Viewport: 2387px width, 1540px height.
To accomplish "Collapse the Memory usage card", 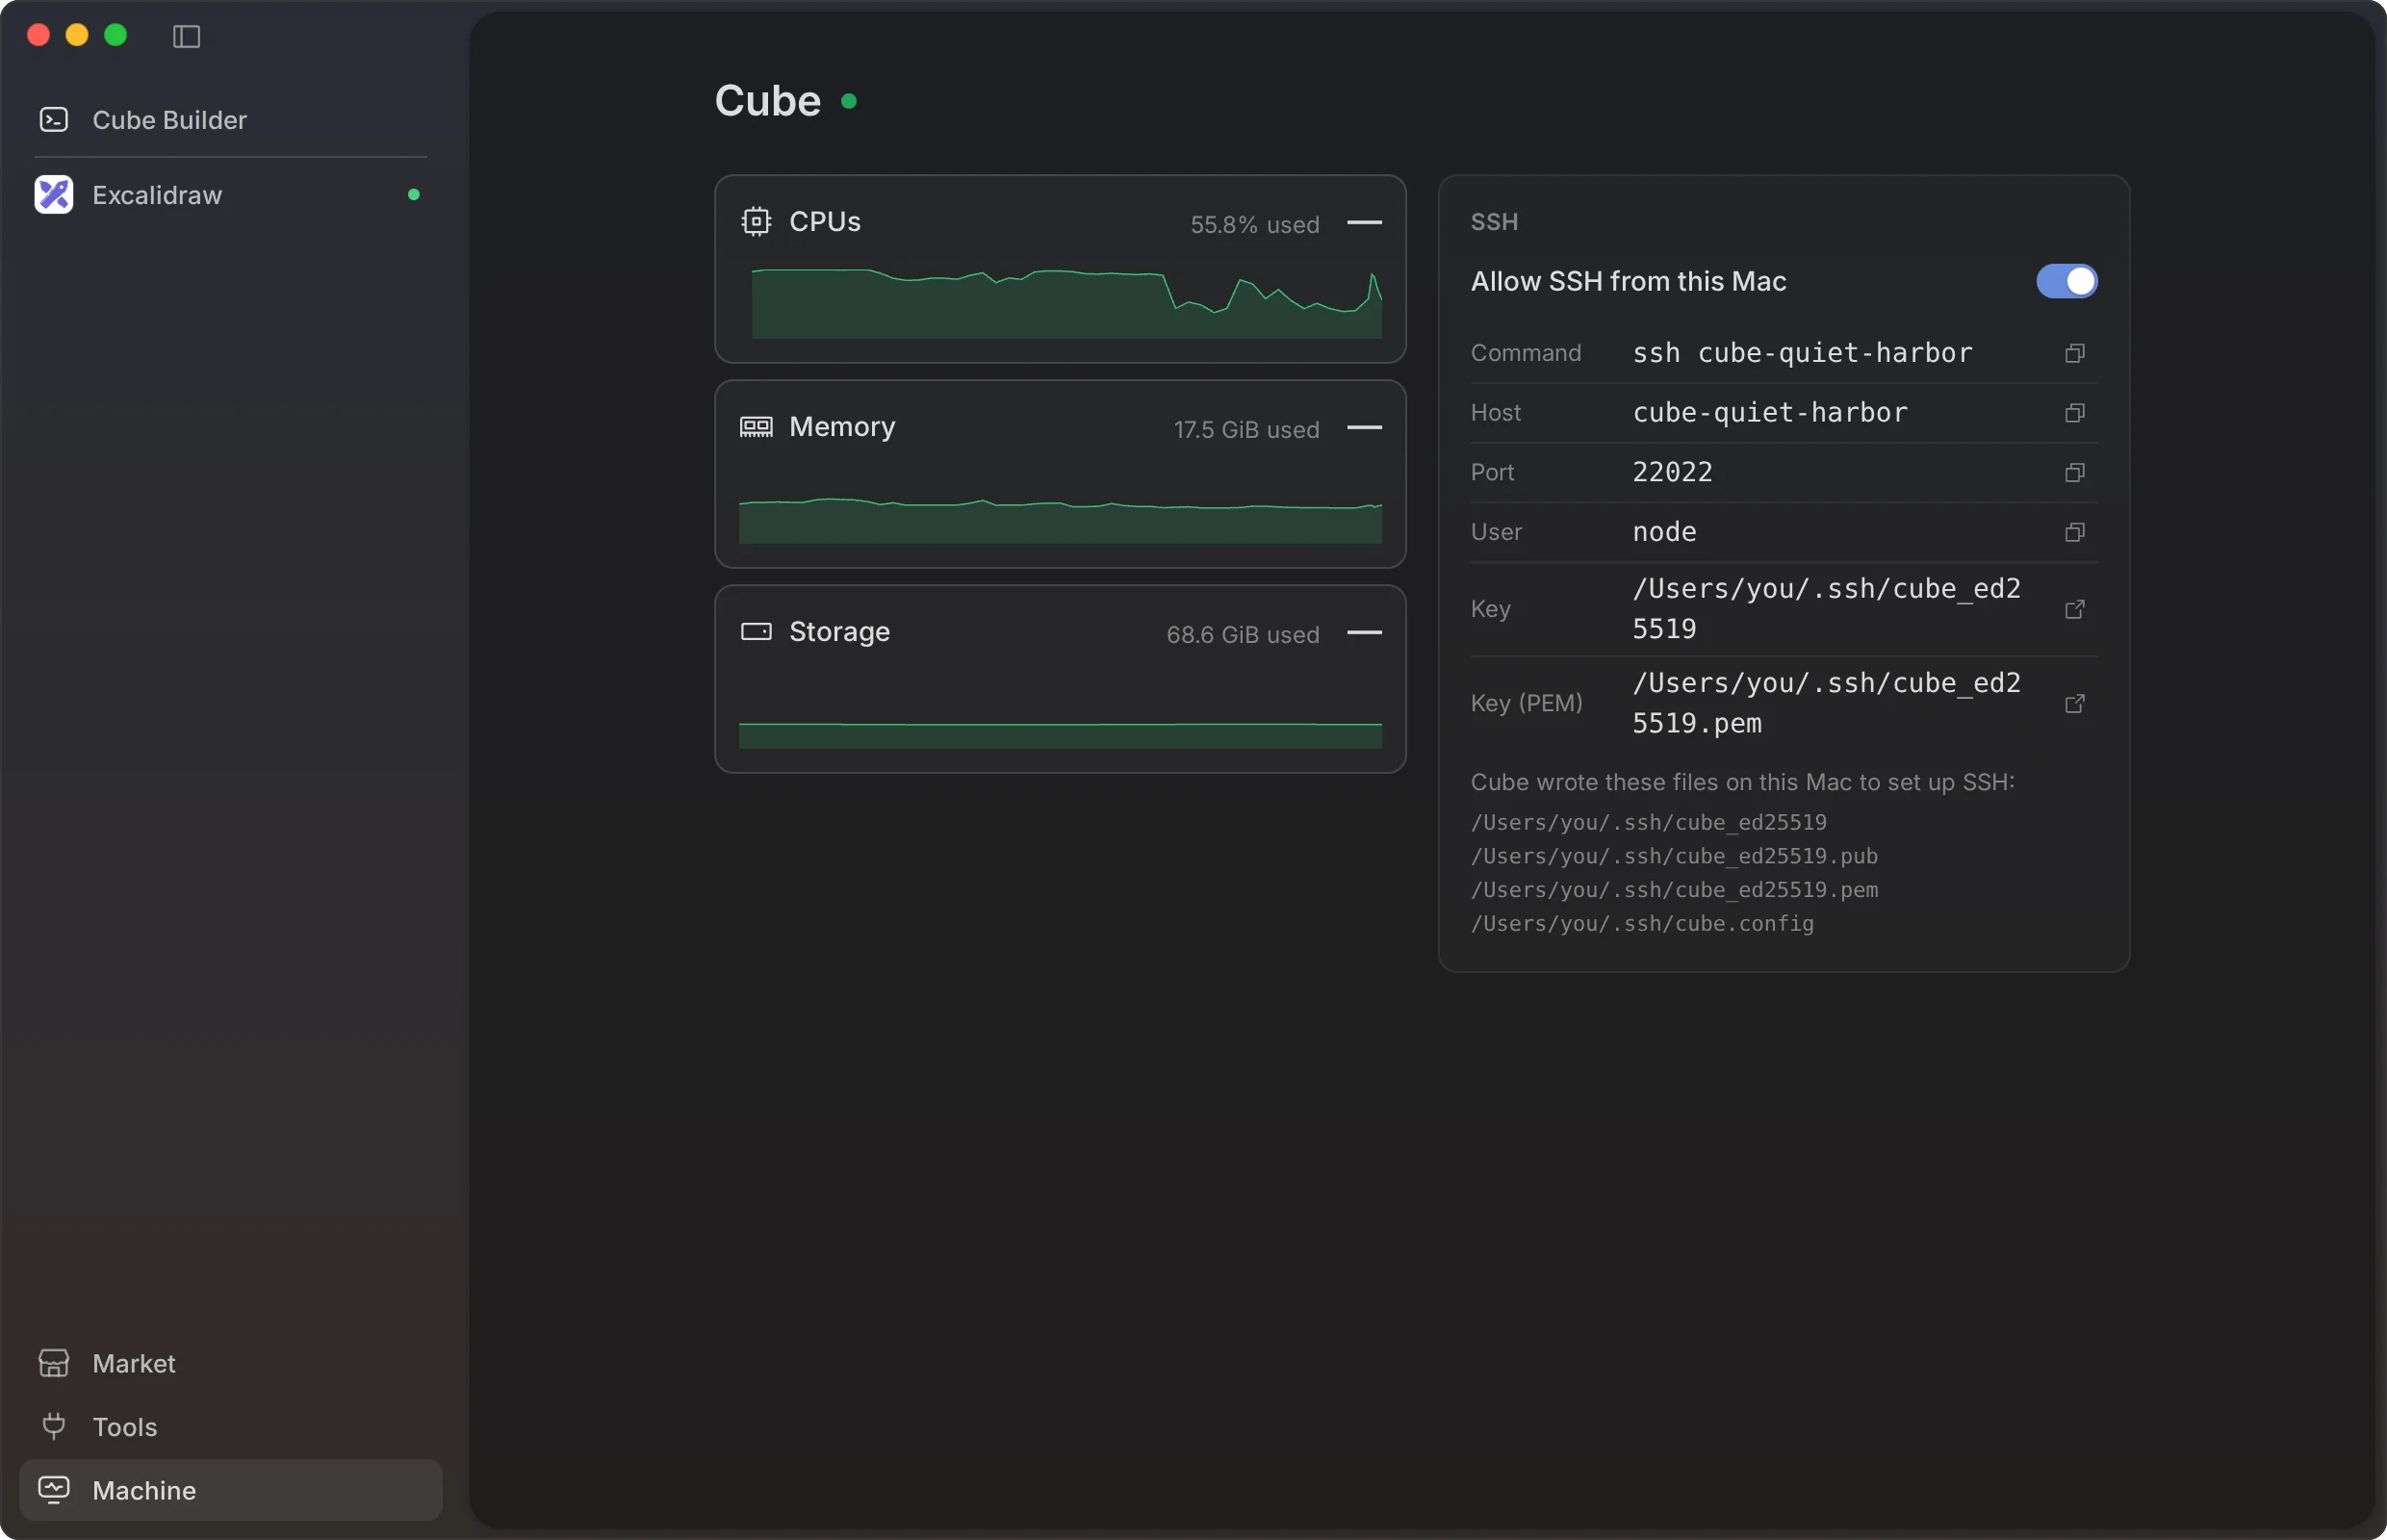I will click(x=1365, y=427).
